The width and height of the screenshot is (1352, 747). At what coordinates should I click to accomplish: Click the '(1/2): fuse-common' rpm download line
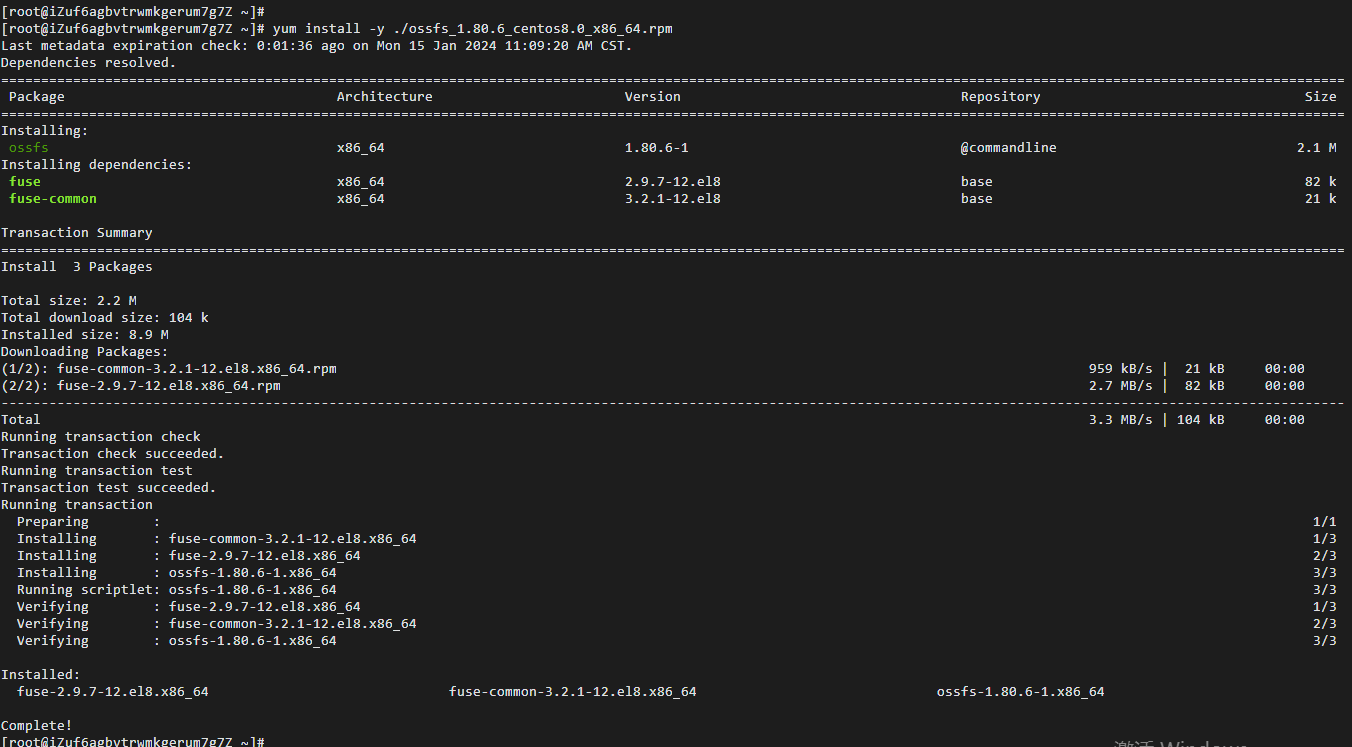[169, 368]
